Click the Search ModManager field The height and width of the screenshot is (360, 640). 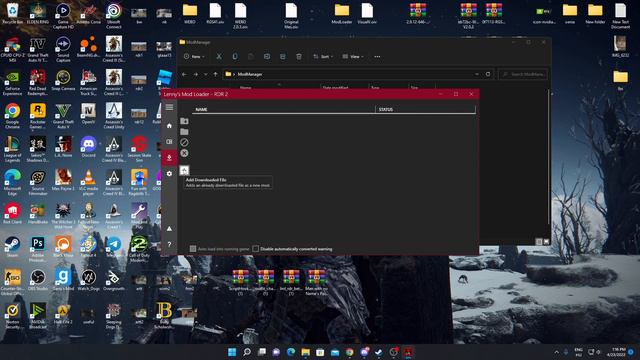pyautogui.click(x=523, y=74)
